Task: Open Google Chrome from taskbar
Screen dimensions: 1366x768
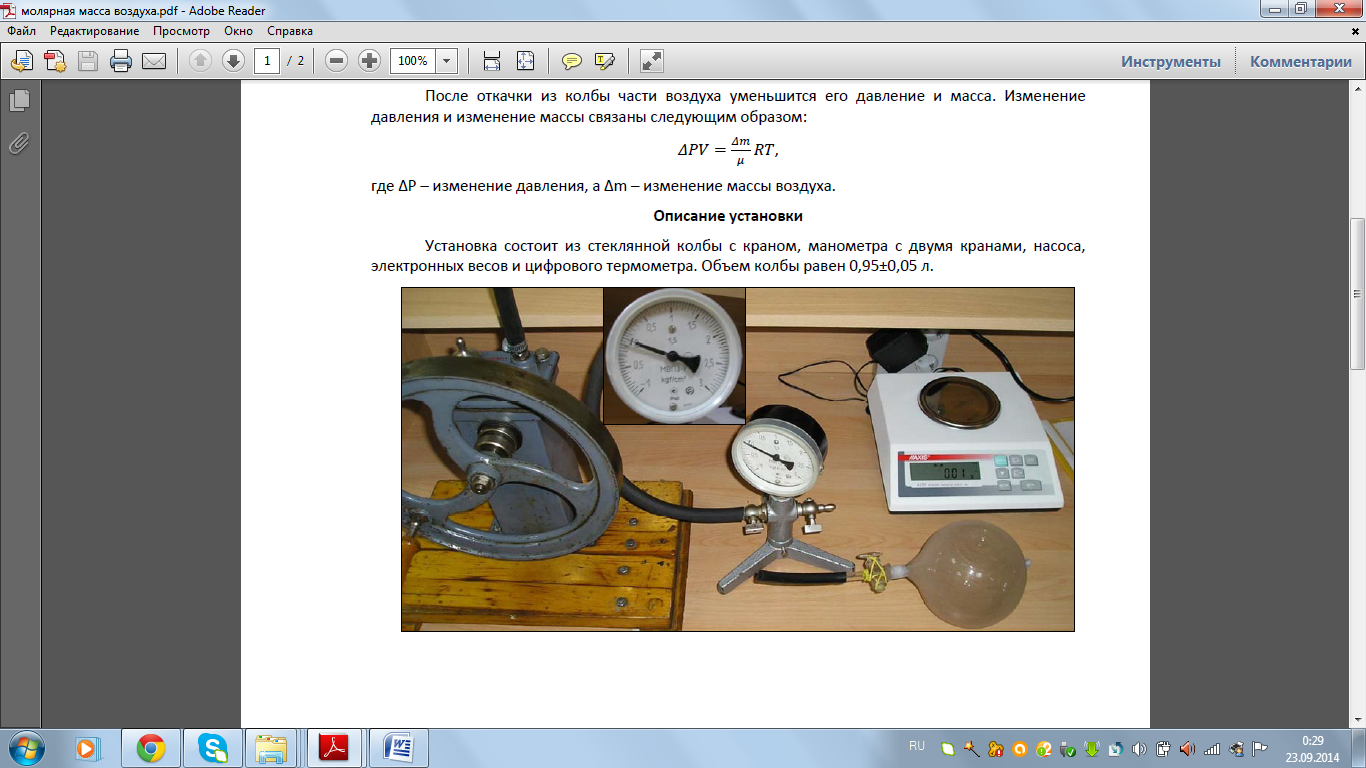Action: [x=151, y=748]
